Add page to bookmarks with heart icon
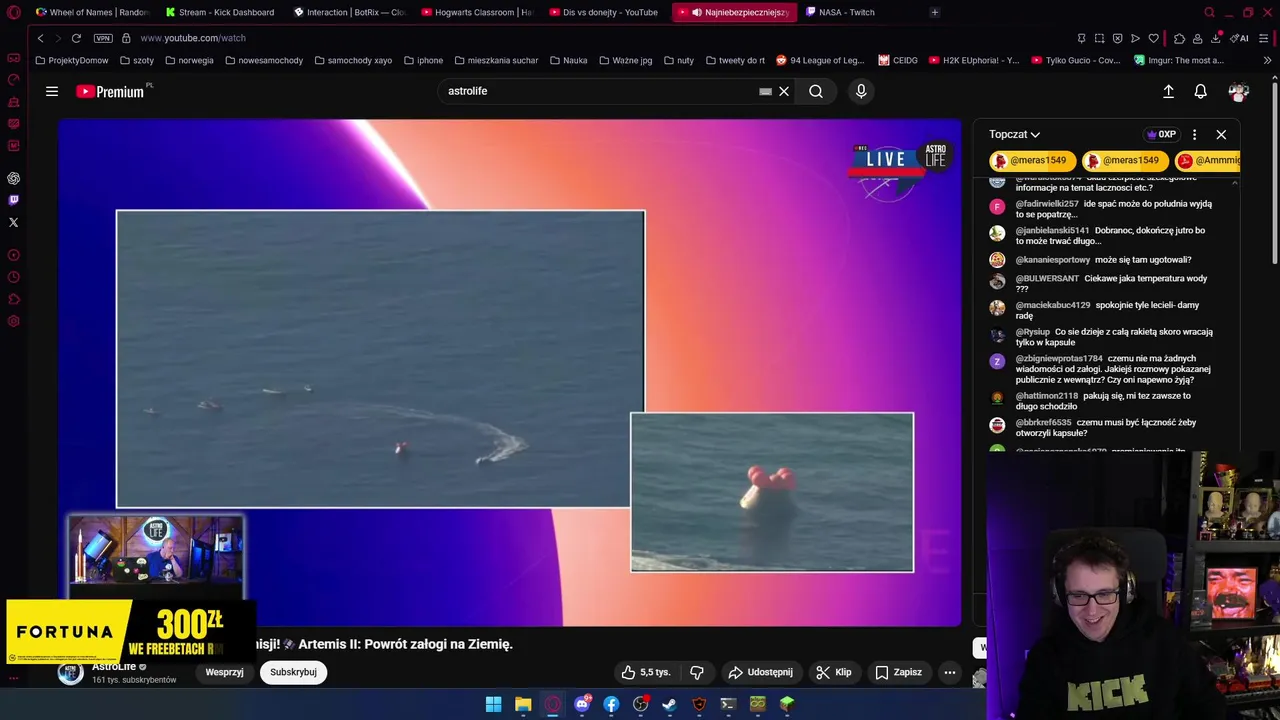1280x720 pixels. 1153,38
